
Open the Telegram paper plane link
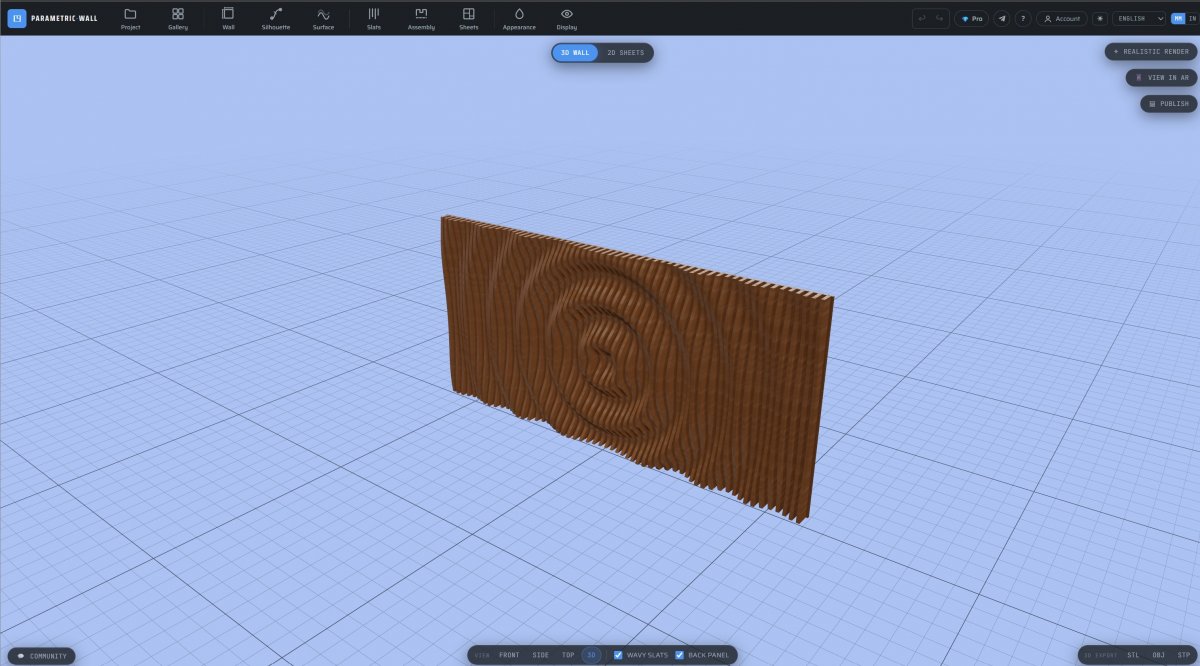tap(1002, 18)
